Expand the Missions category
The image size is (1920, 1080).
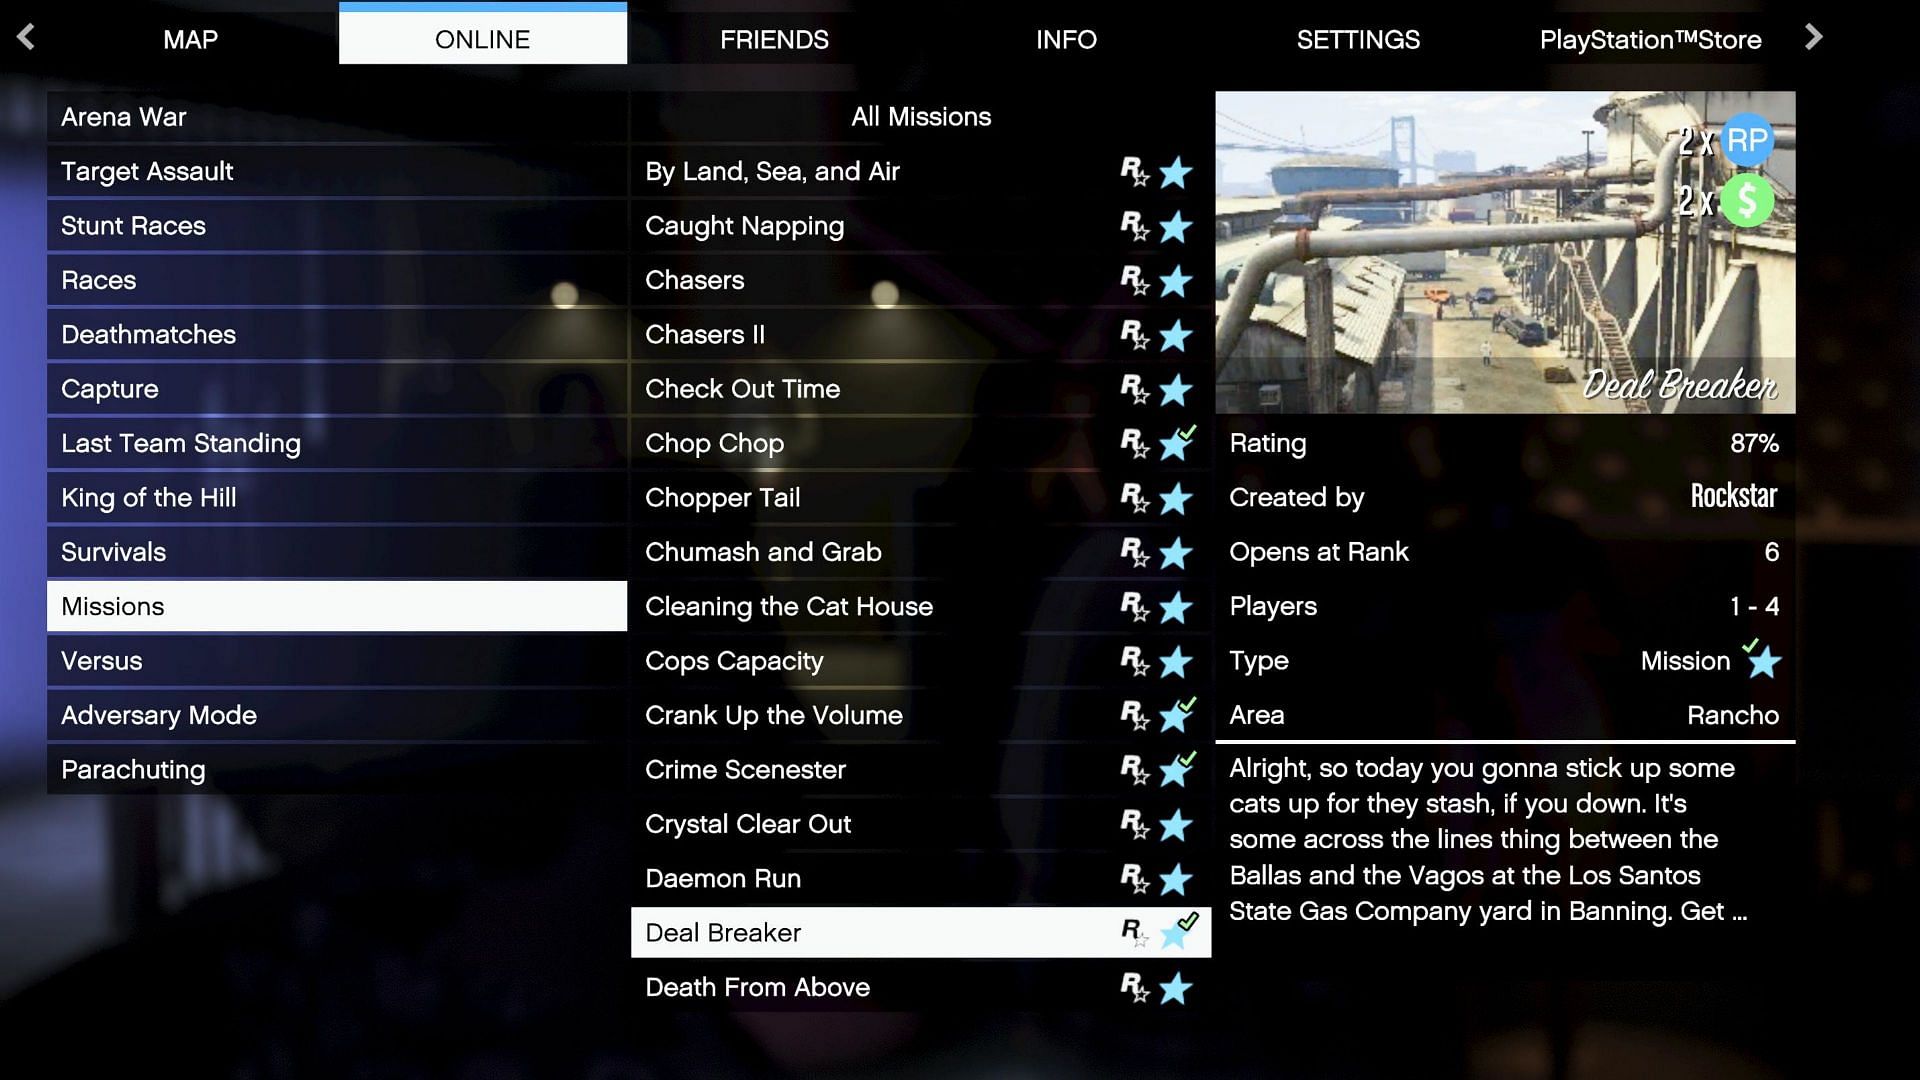click(x=336, y=605)
